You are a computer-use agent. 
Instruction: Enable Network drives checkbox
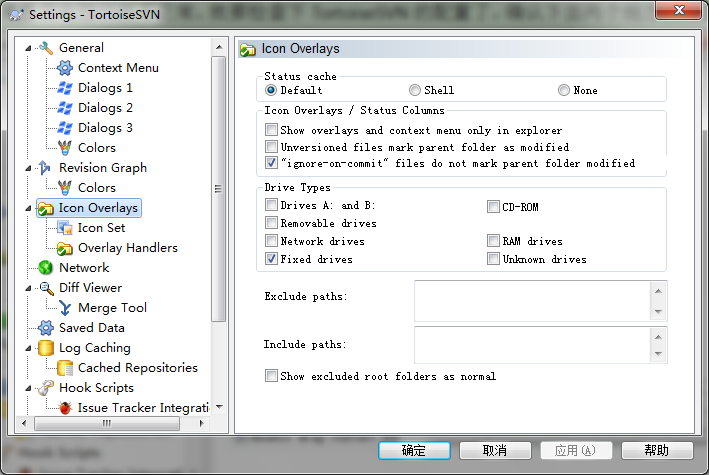click(x=271, y=241)
